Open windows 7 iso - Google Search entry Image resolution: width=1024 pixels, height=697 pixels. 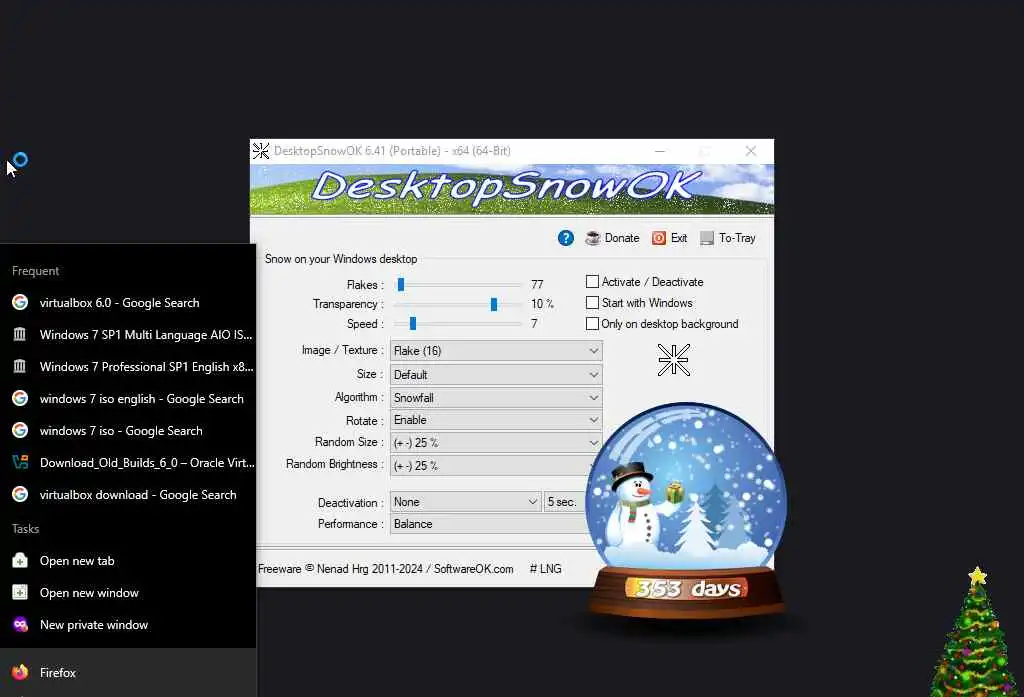[x=128, y=430]
